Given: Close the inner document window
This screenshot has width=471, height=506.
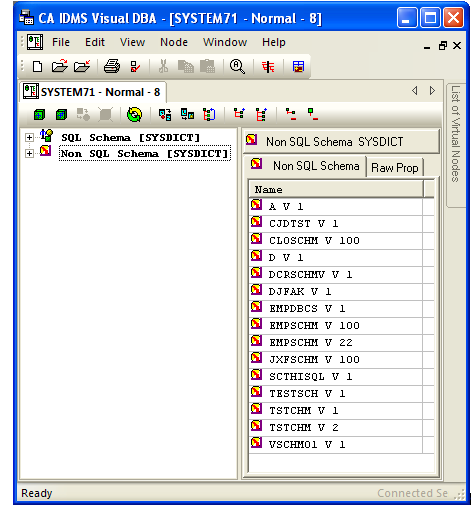Looking at the screenshot, I should coord(457,45).
